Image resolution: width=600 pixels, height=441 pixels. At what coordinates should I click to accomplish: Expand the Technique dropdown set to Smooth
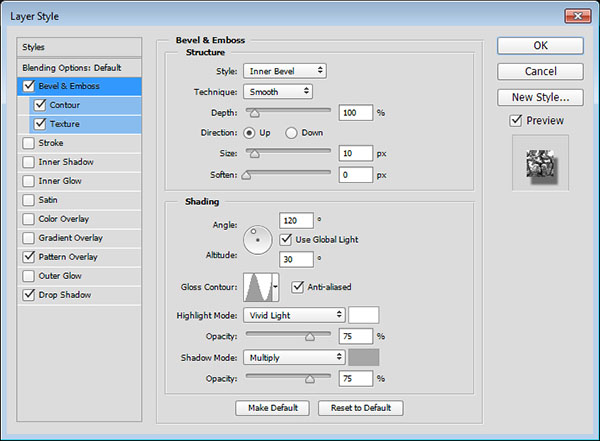(x=278, y=91)
